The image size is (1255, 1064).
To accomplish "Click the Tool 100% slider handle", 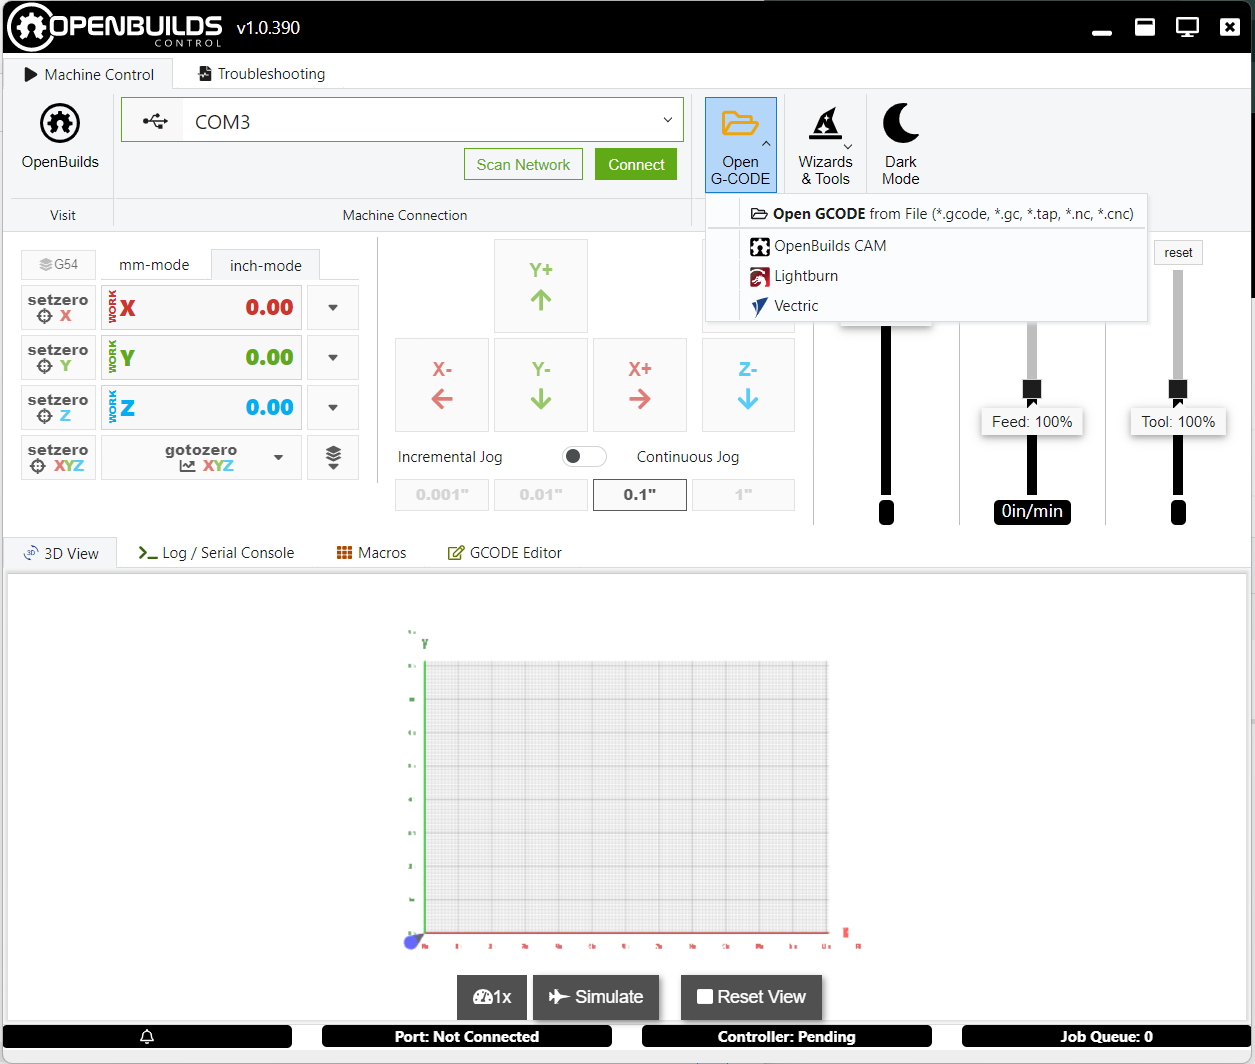I will [x=1178, y=389].
